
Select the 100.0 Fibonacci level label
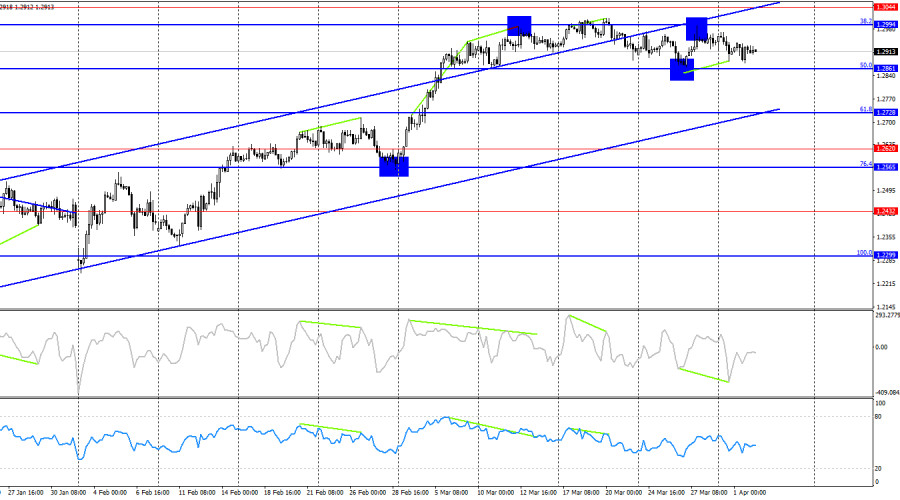coord(864,253)
